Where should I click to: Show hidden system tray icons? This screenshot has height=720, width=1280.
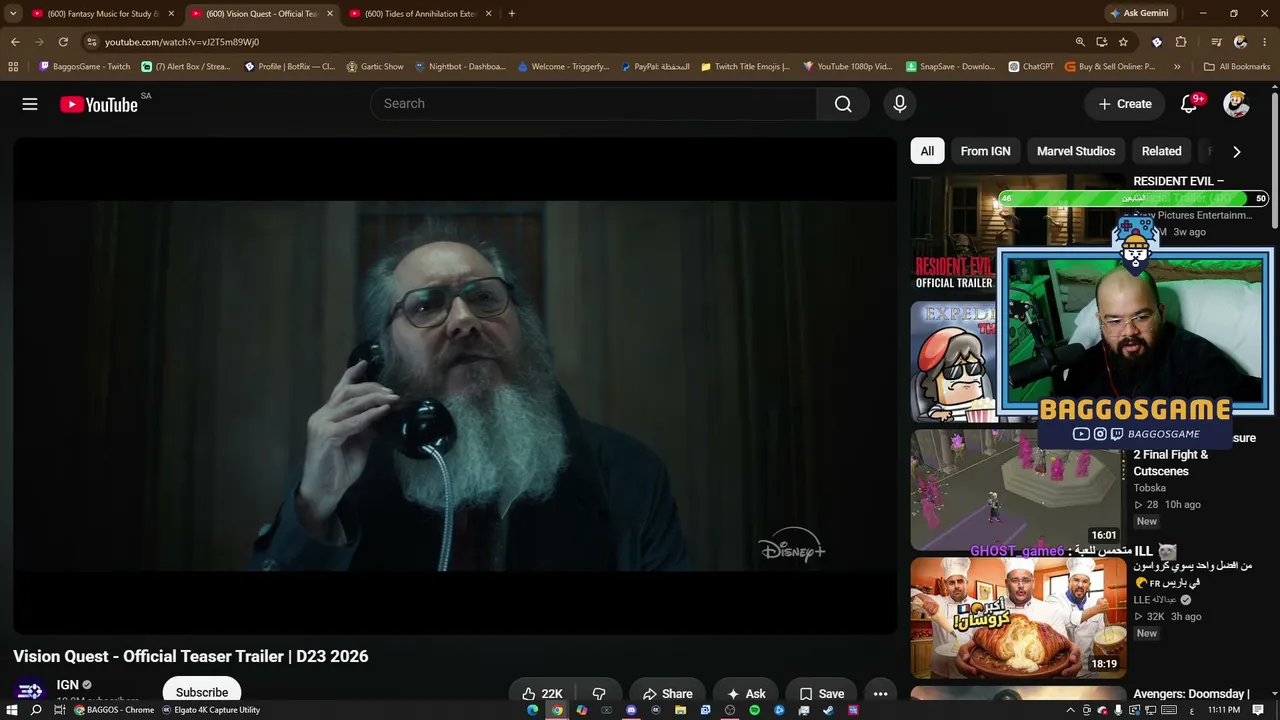(1070, 710)
